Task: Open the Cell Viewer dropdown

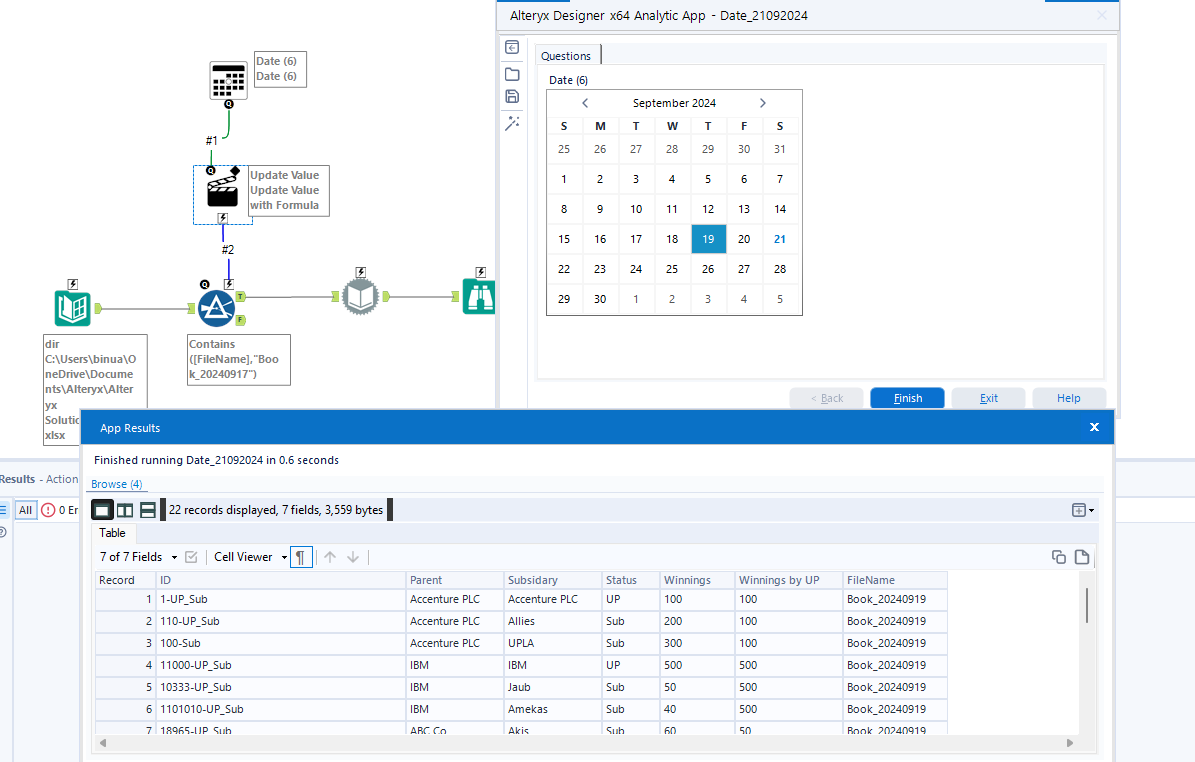Action: click(247, 557)
